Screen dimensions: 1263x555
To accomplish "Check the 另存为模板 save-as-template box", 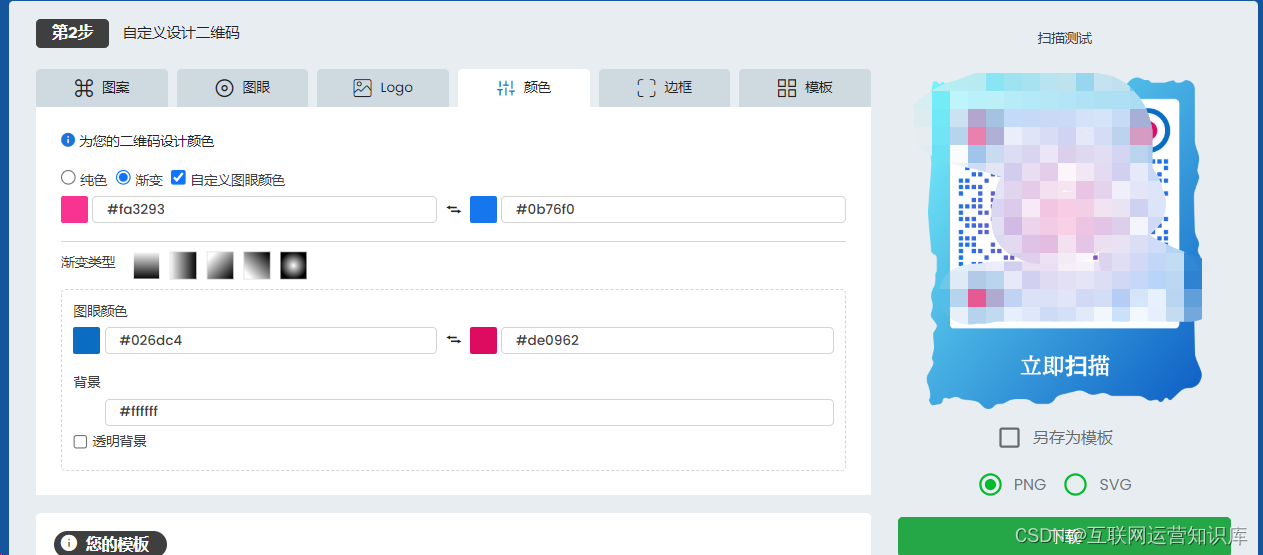I will tap(1010, 438).
